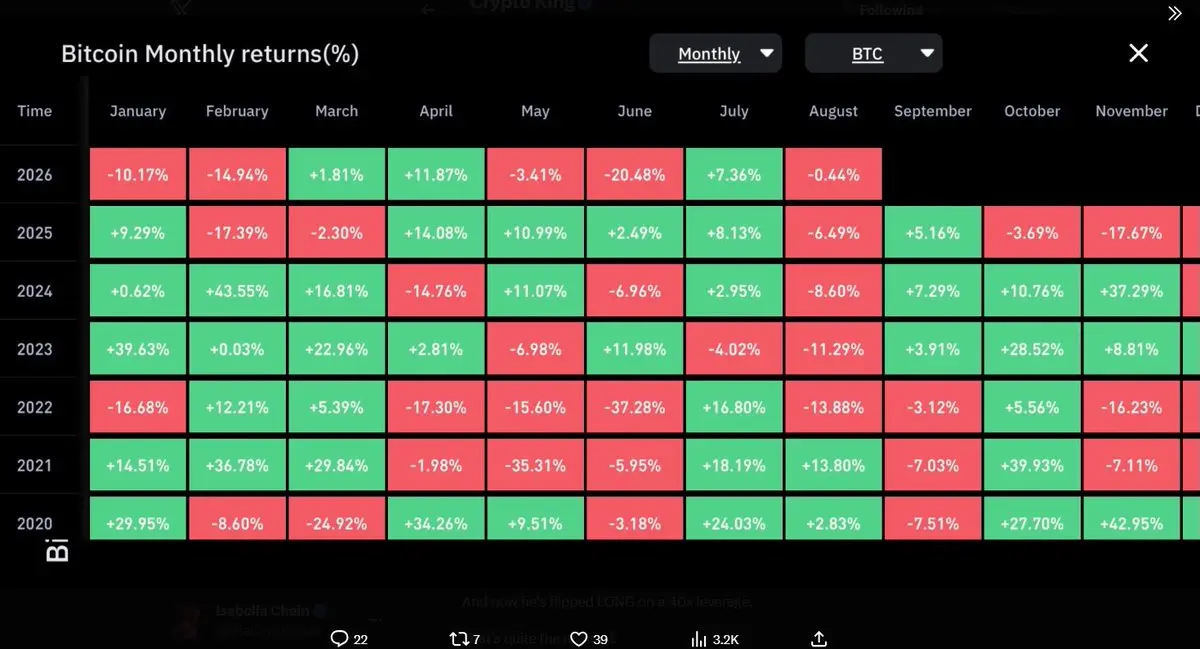1200x649 pixels.
Task: Click the +43.55% February 2024 cell
Action: [x=237, y=291]
